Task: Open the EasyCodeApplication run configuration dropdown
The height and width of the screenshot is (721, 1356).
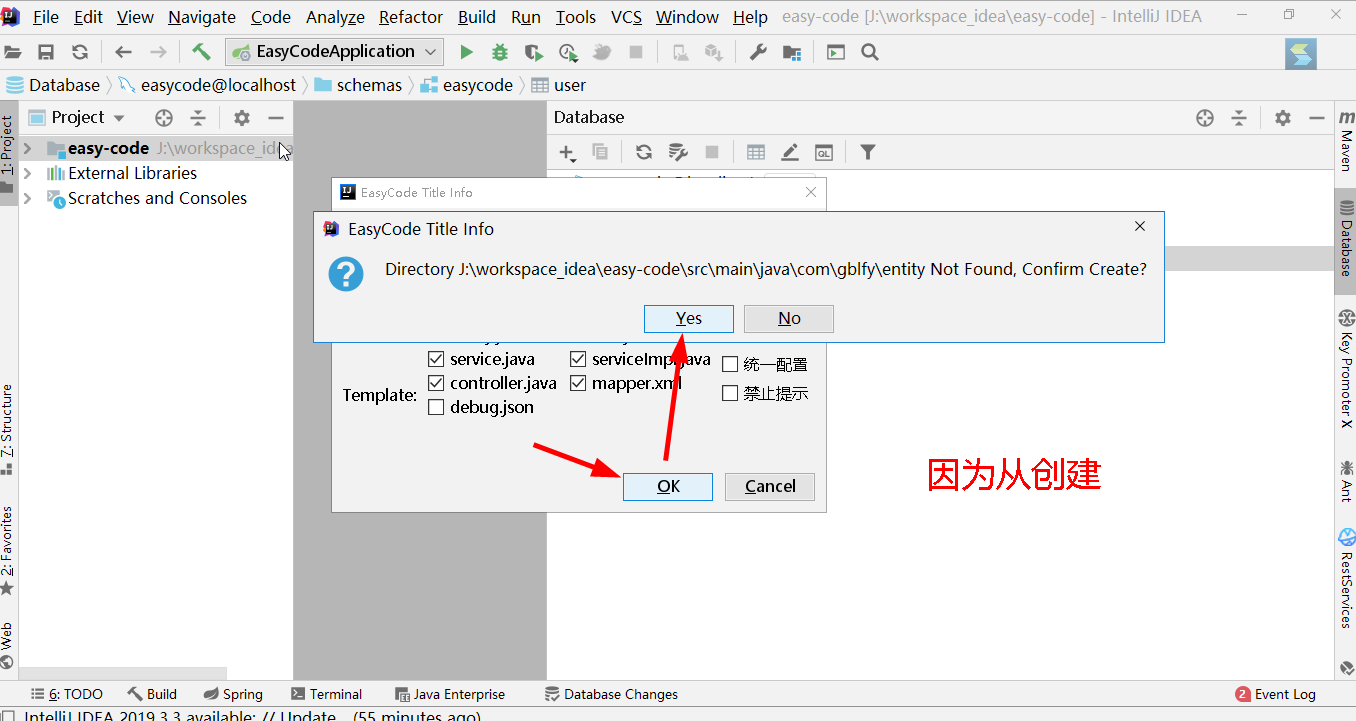Action: [x=334, y=52]
